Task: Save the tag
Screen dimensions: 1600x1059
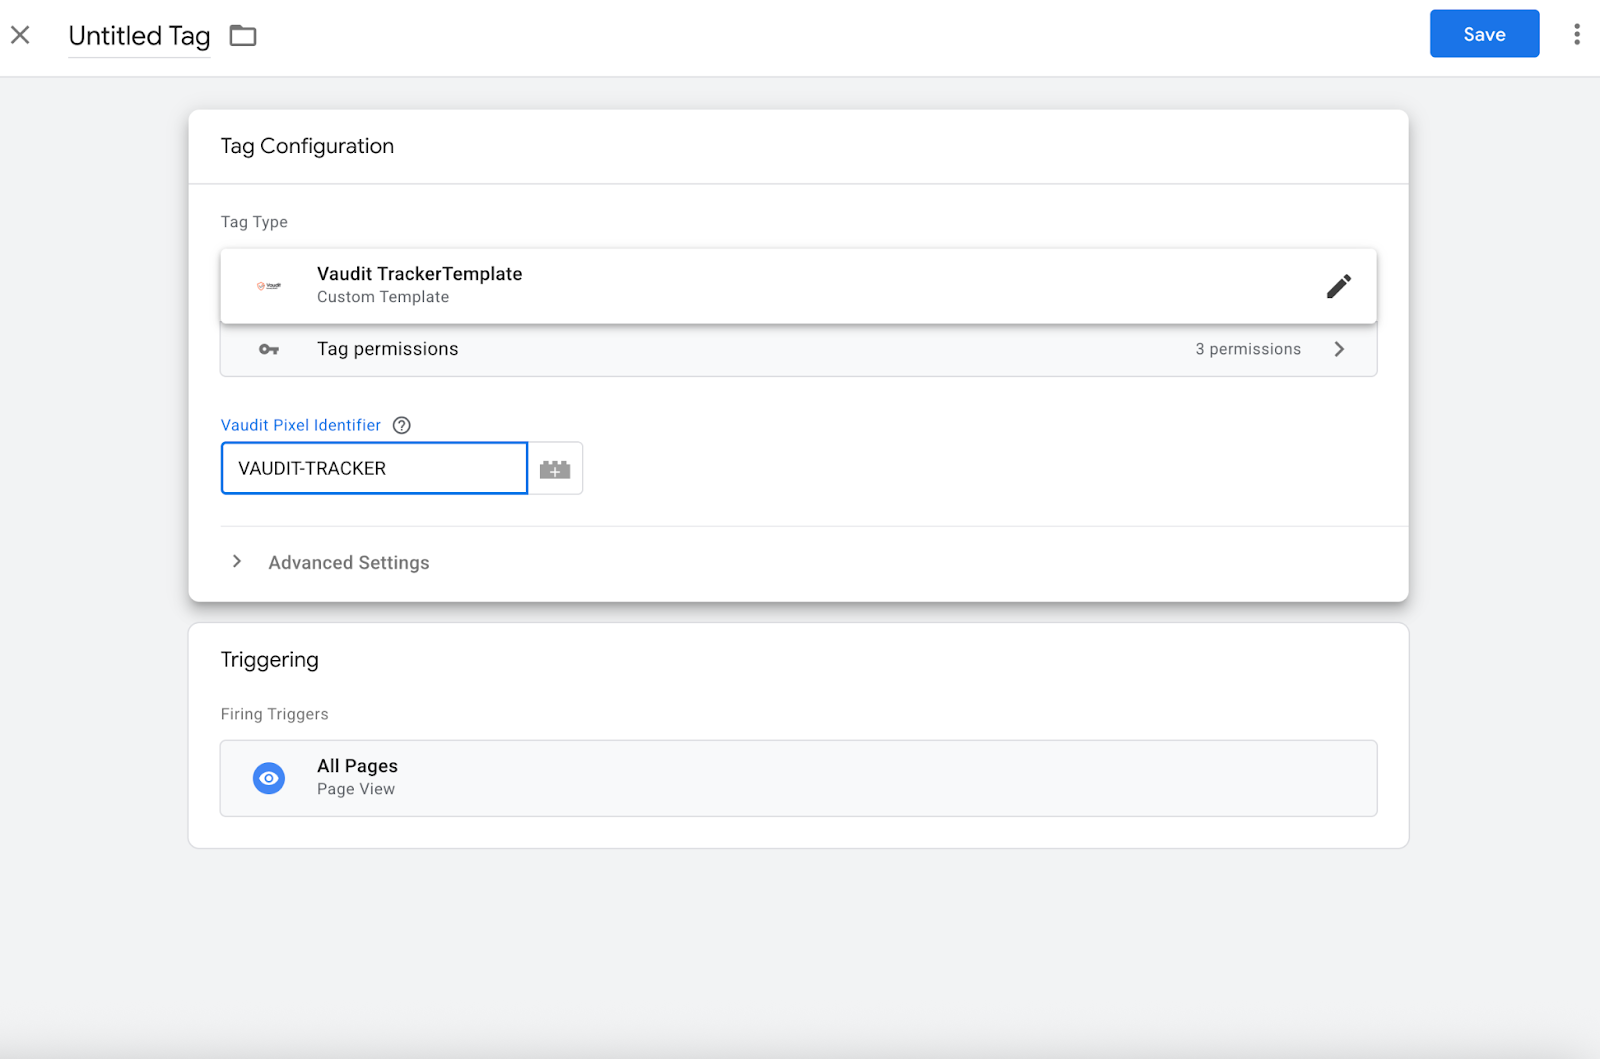Action: (1483, 34)
